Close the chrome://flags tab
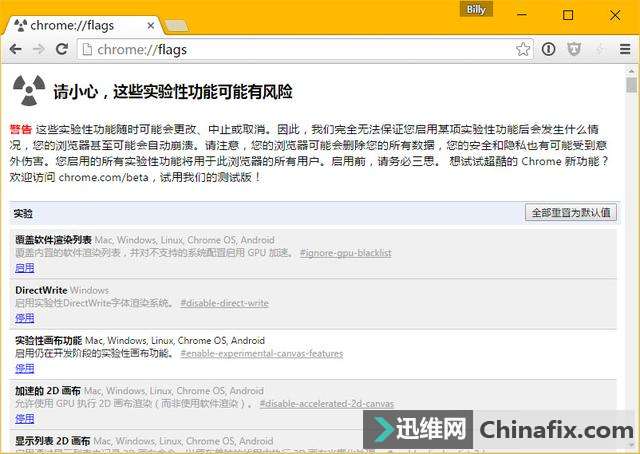This screenshot has width=640, height=454. [151, 26]
